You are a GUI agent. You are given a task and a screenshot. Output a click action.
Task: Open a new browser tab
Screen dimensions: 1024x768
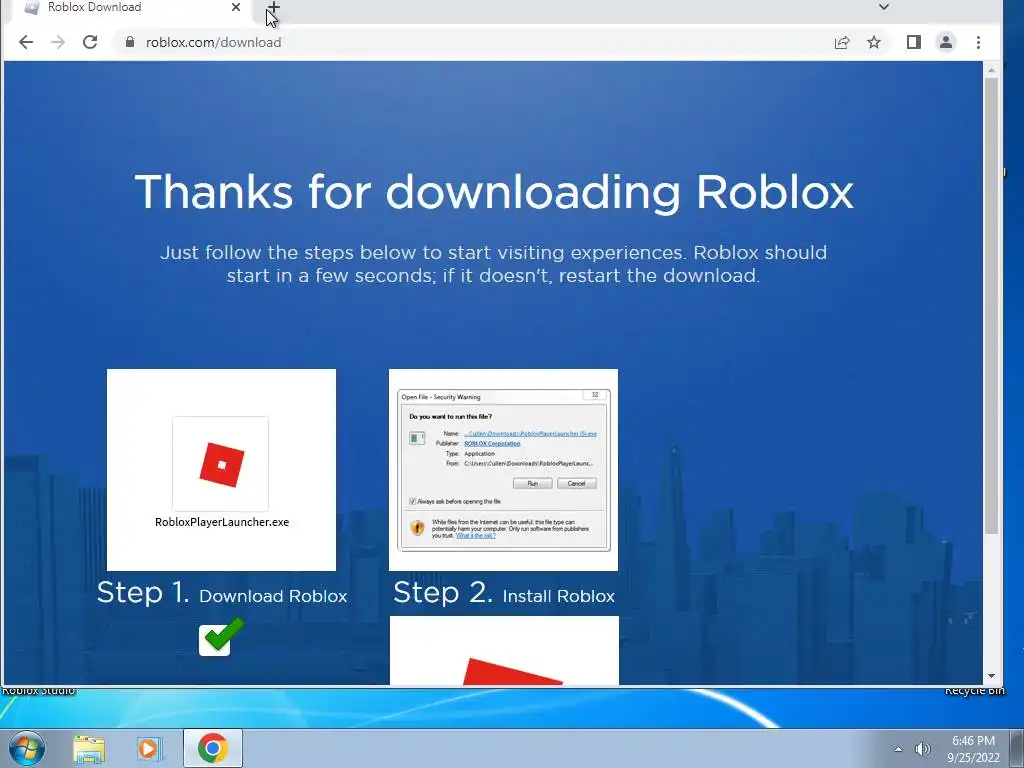[x=273, y=8]
